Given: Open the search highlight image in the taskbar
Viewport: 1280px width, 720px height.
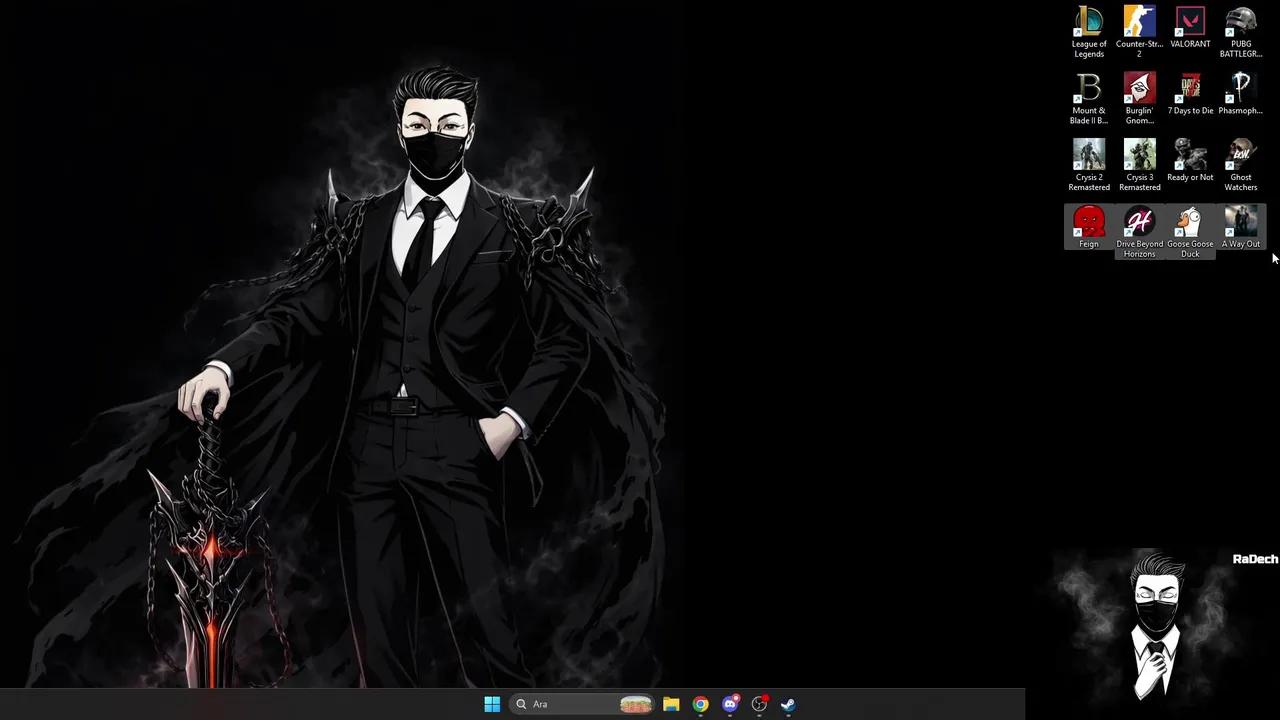Looking at the screenshot, I should pyautogui.click(x=636, y=704).
